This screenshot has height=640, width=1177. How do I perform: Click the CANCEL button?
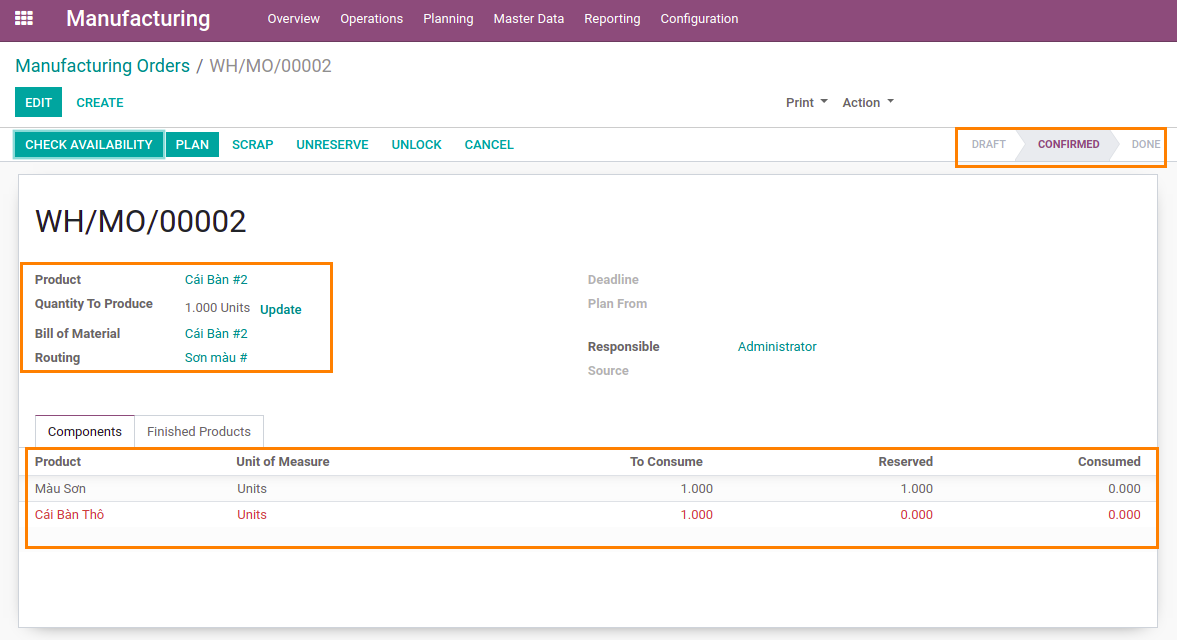489,145
